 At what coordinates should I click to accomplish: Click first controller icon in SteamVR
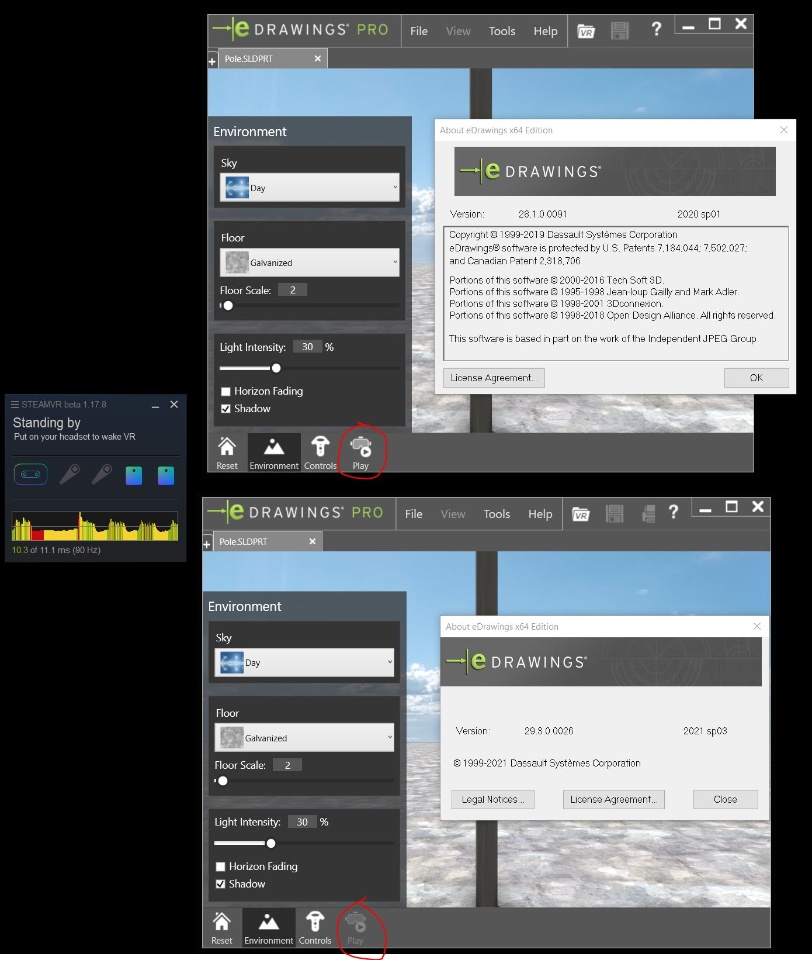click(x=70, y=474)
